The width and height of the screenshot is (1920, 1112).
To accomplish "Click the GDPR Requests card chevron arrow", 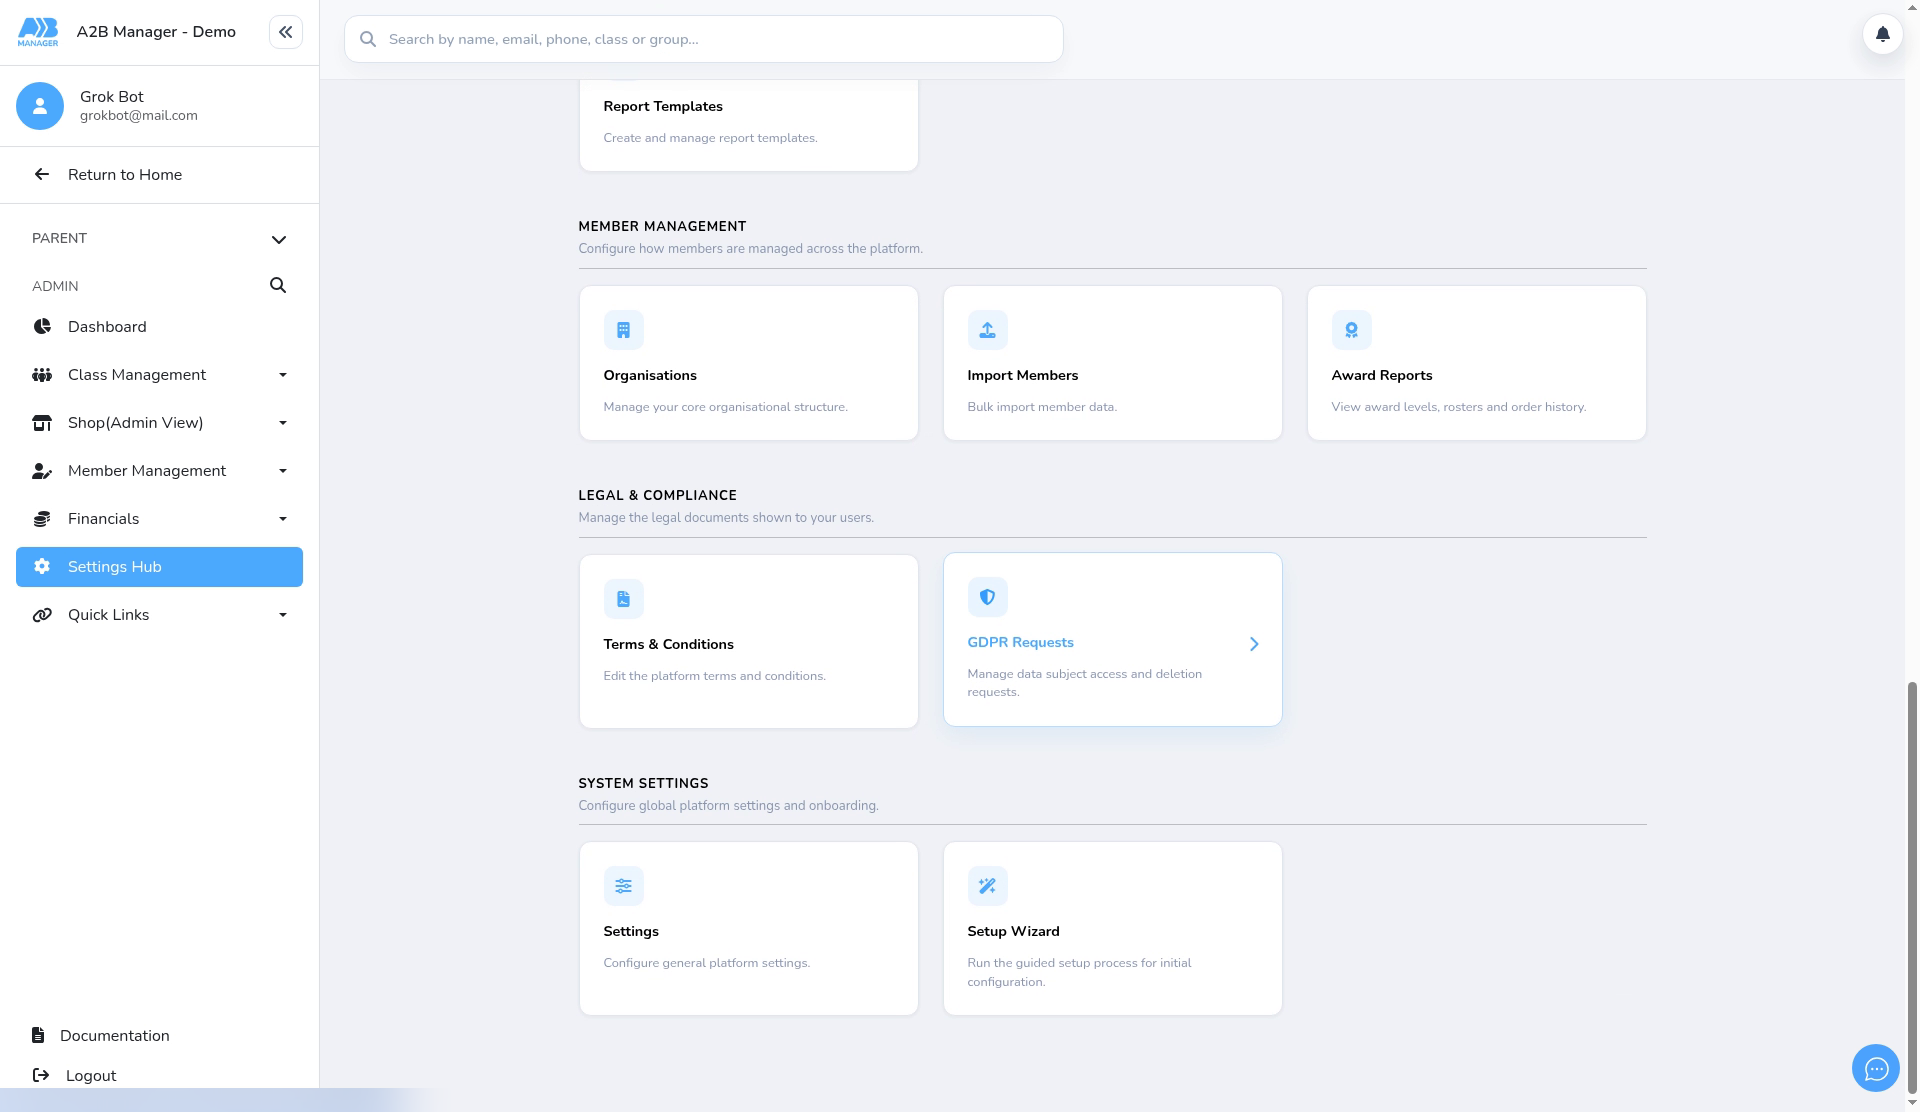I will click(1254, 644).
